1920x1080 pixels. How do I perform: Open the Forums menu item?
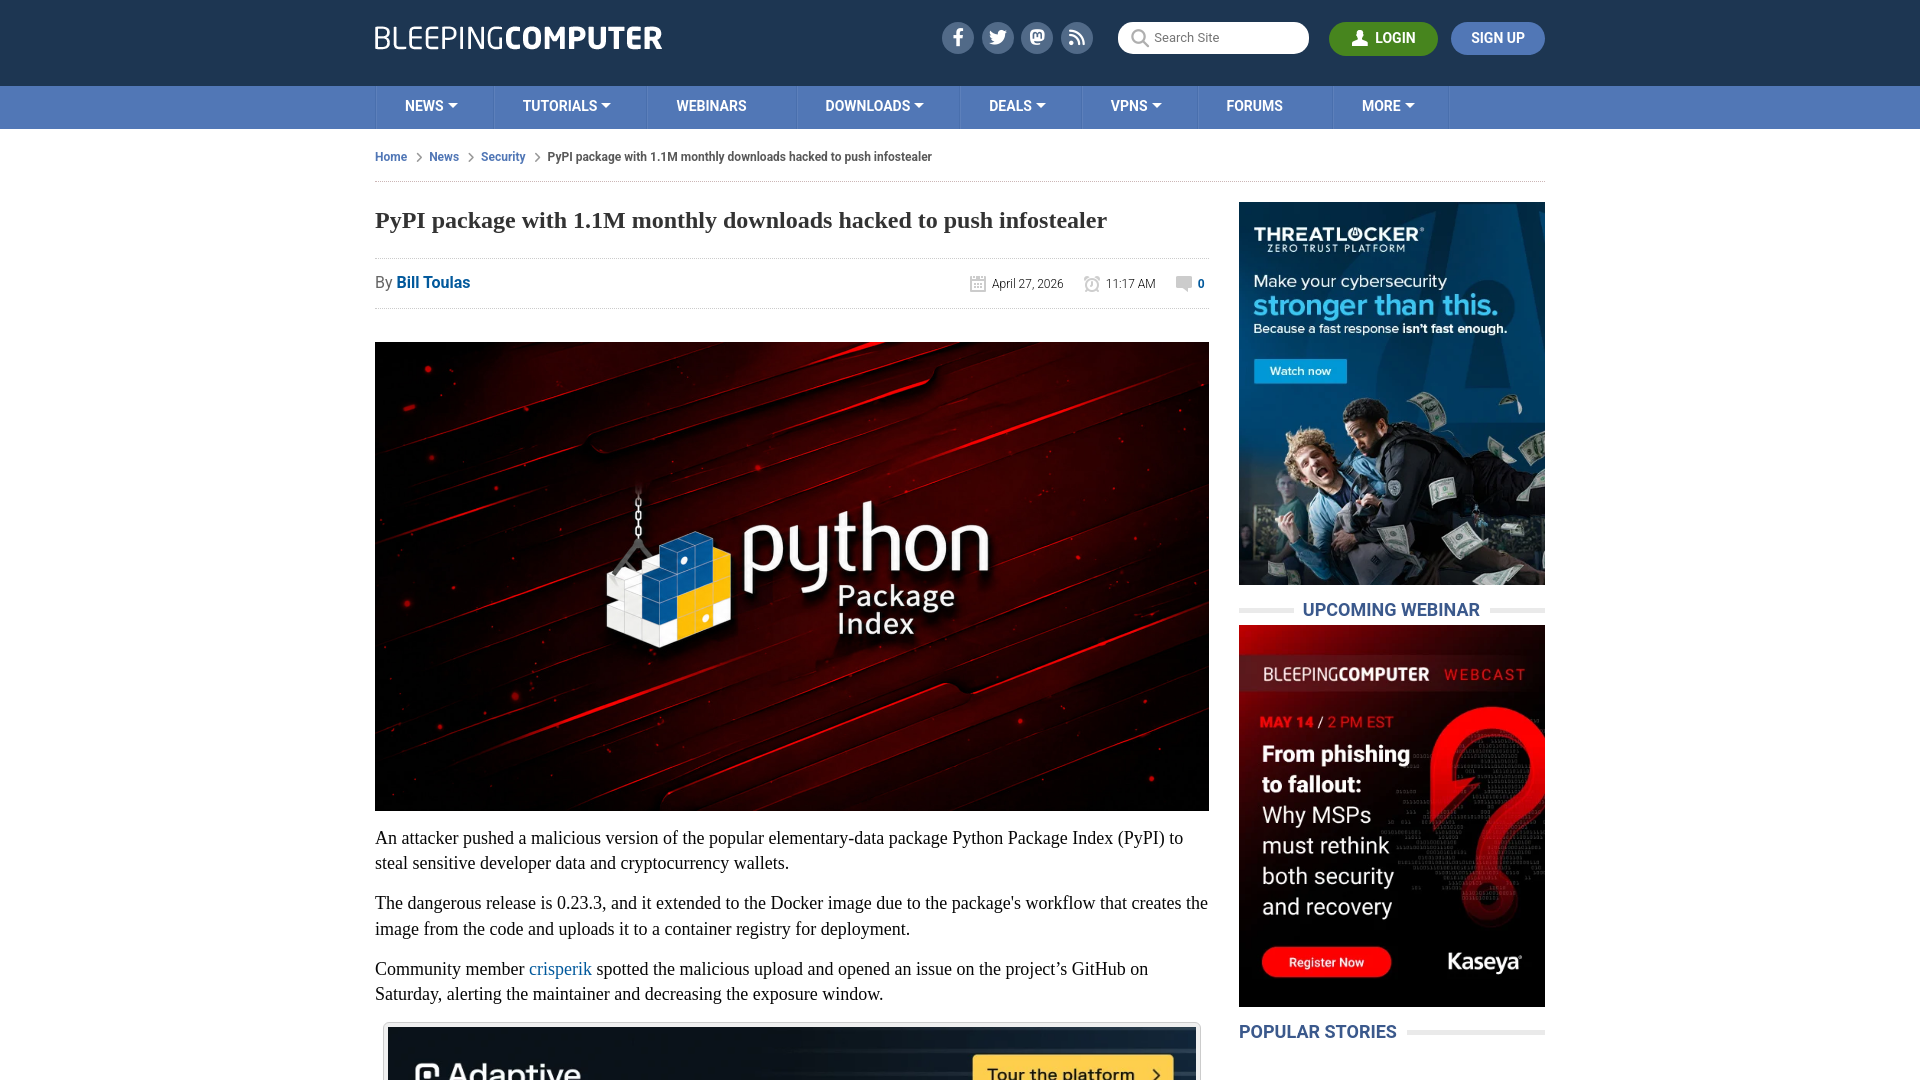(x=1254, y=106)
